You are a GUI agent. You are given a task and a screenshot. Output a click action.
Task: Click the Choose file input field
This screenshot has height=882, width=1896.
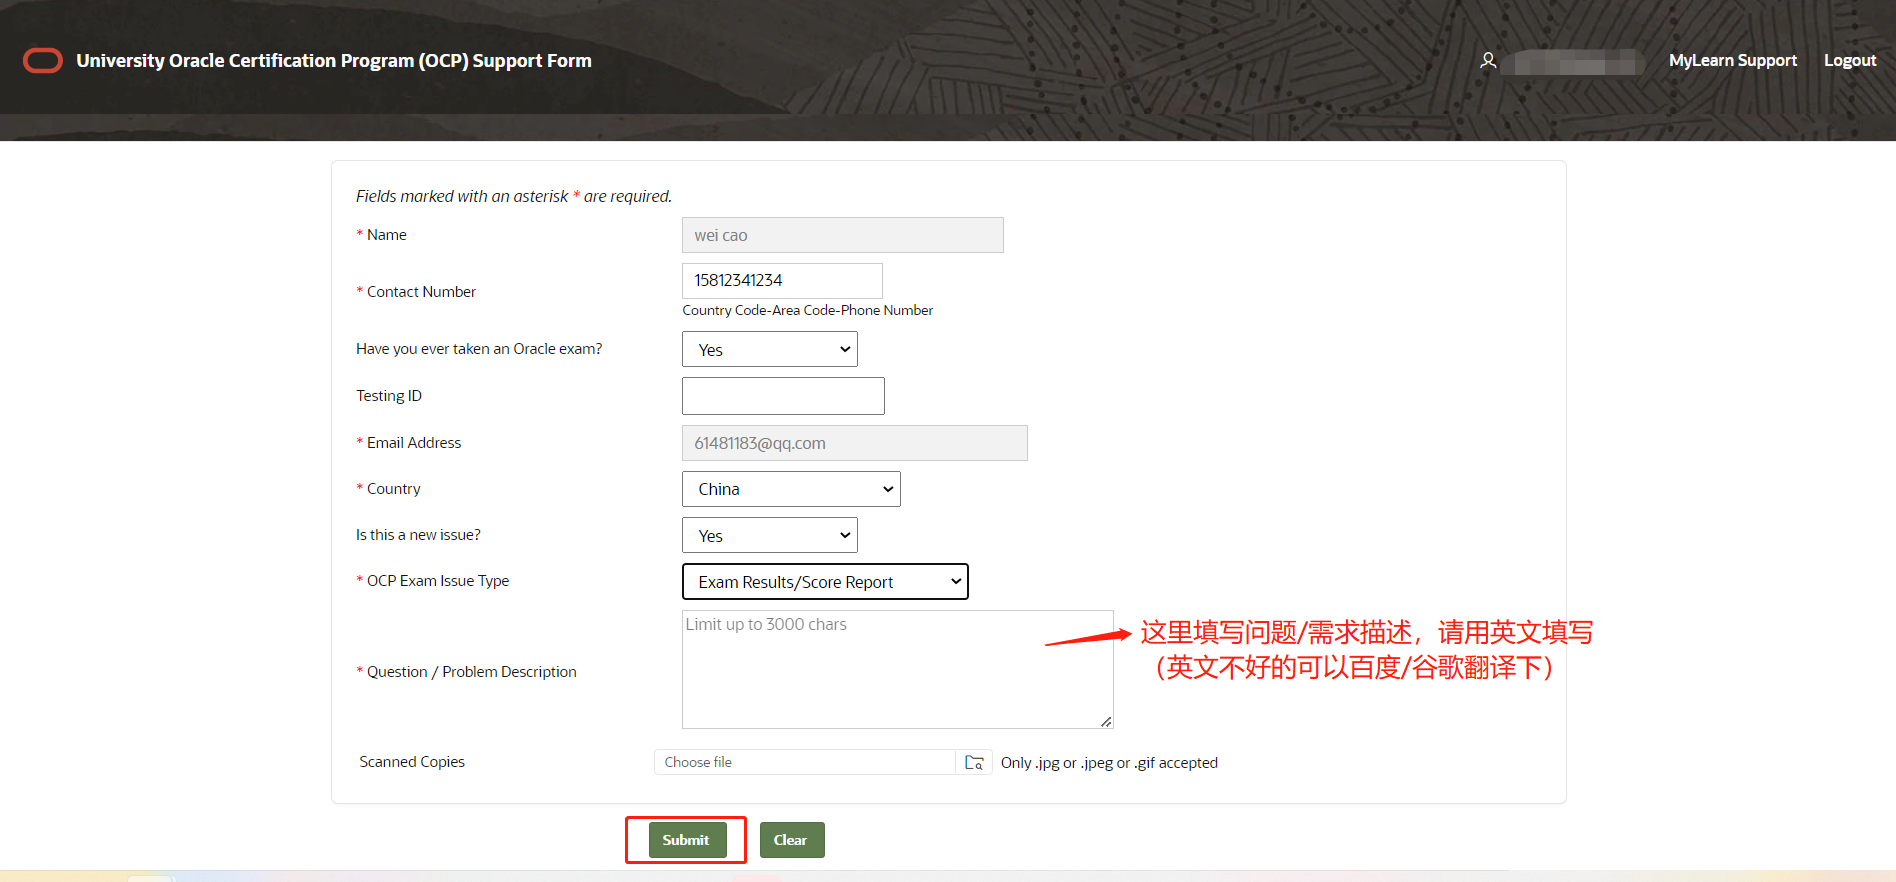tap(805, 762)
